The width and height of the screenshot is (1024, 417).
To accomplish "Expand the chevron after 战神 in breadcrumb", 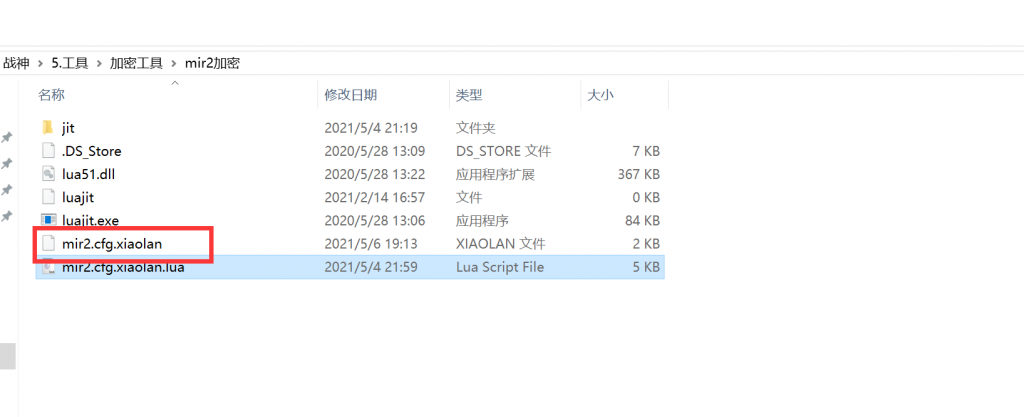I will [40, 63].
